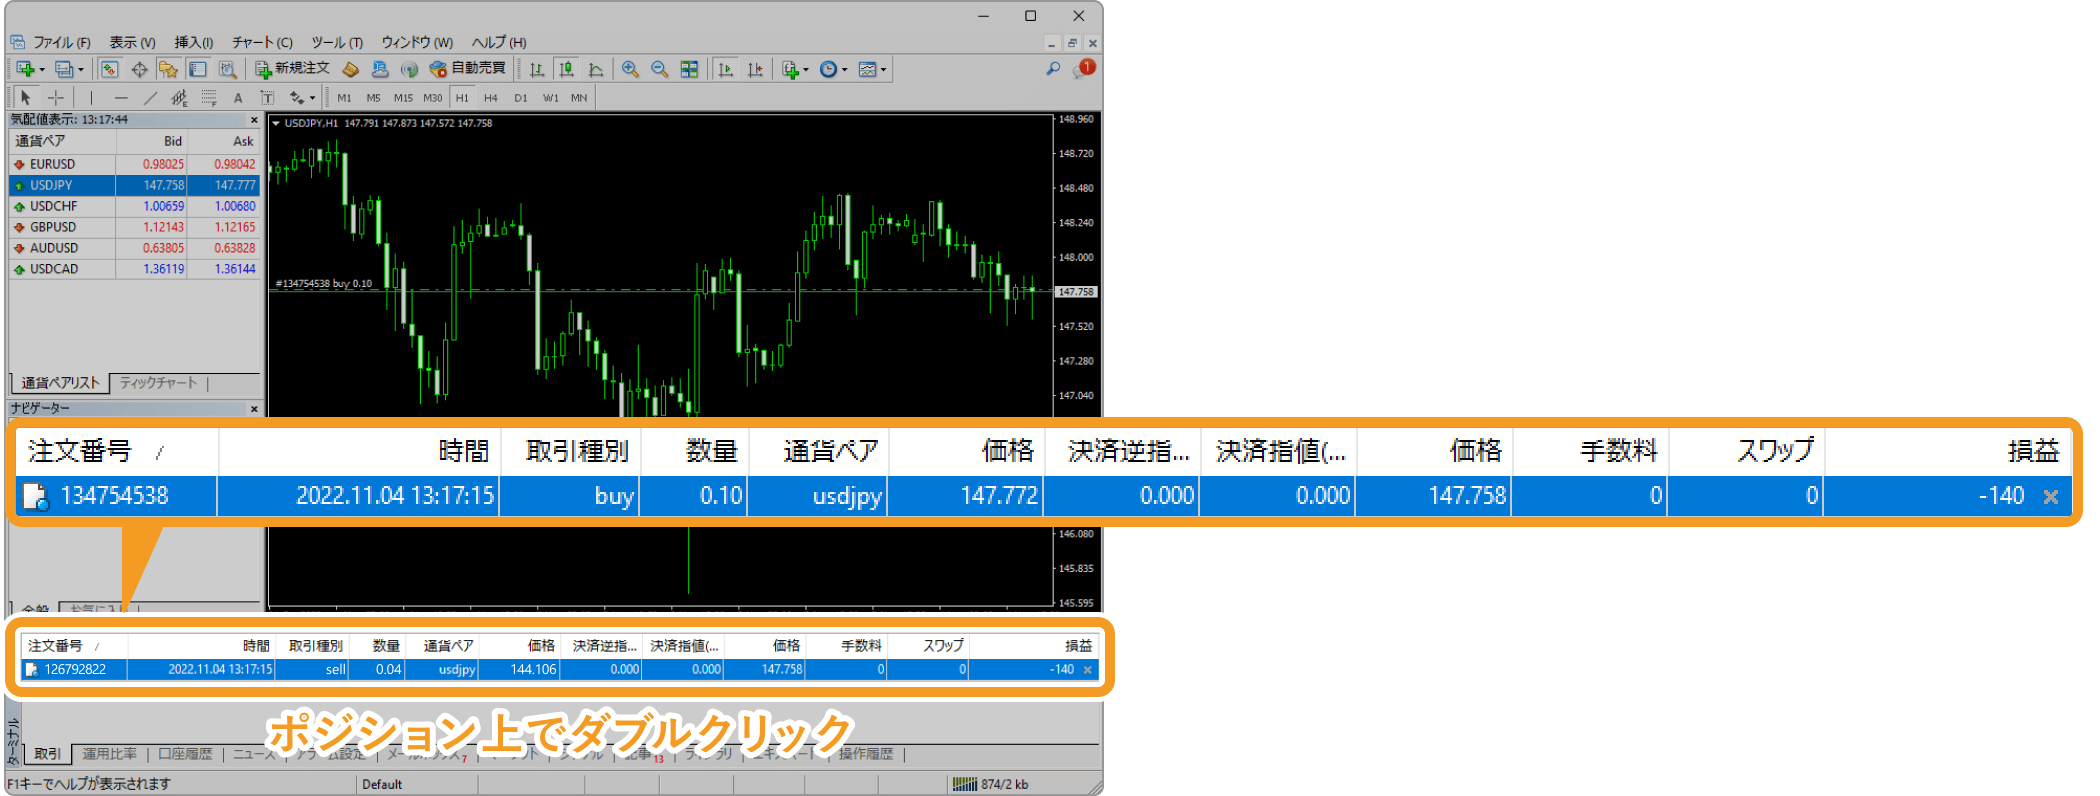The width and height of the screenshot is (2100, 796).
Task: Select the arrows objects tool
Action: click(297, 97)
